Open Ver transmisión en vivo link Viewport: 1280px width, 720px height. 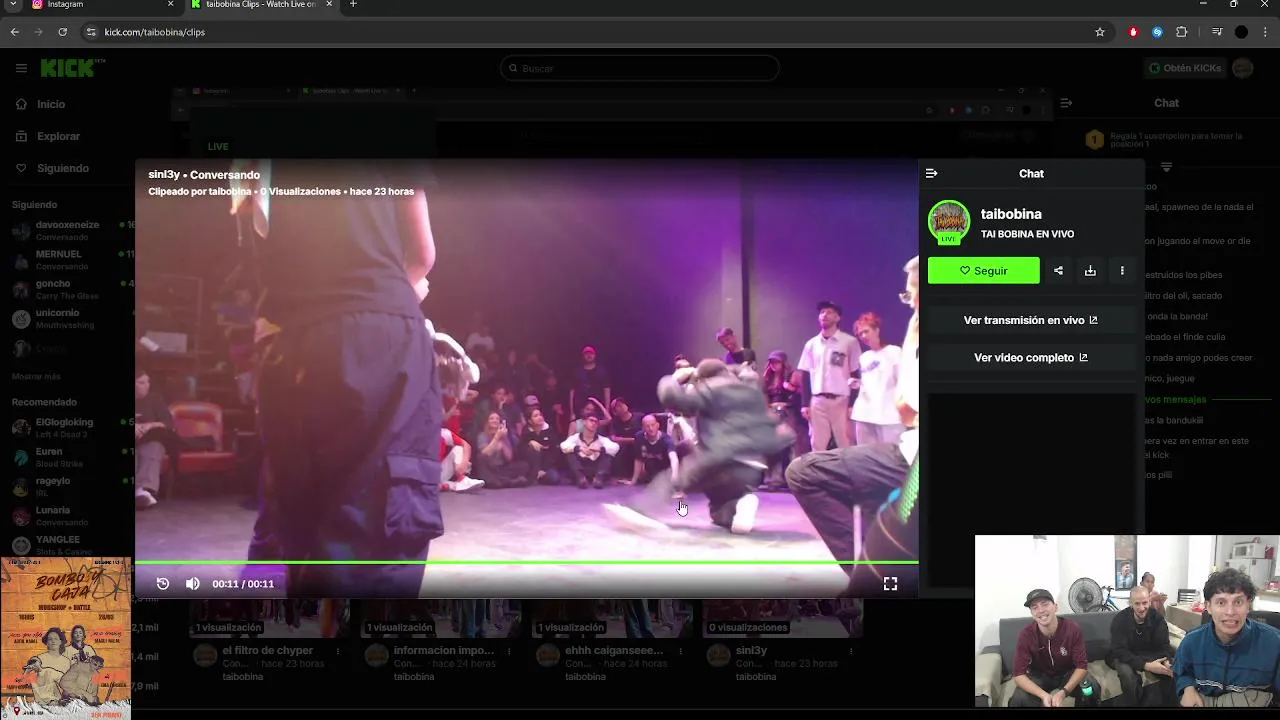pos(1031,321)
